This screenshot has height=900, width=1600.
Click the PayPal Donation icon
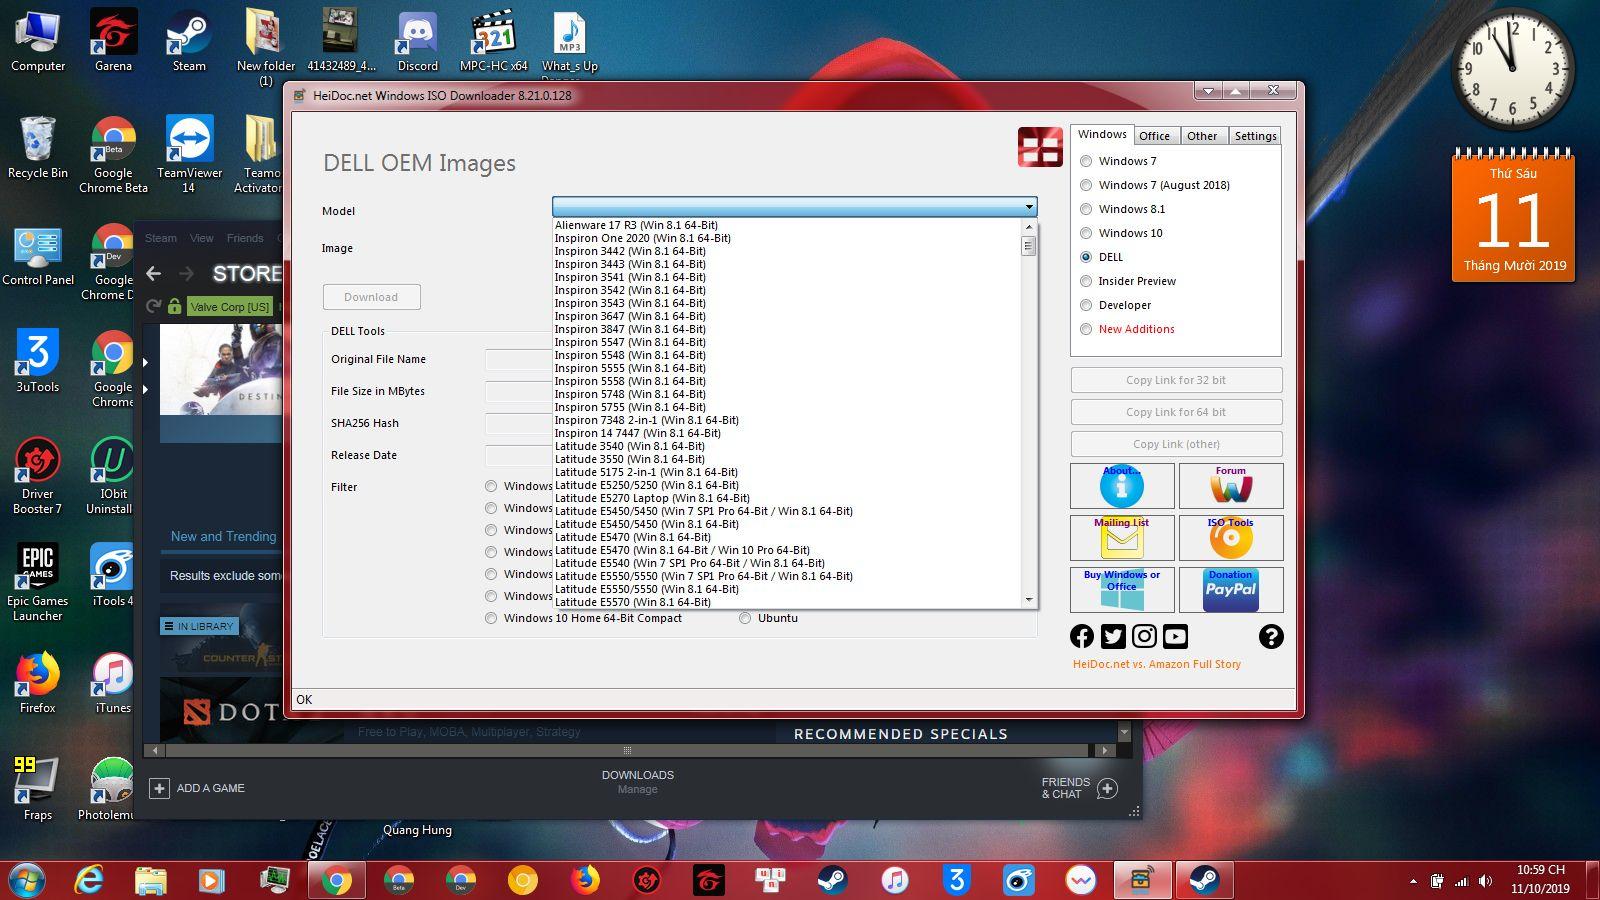click(1230, 590)
